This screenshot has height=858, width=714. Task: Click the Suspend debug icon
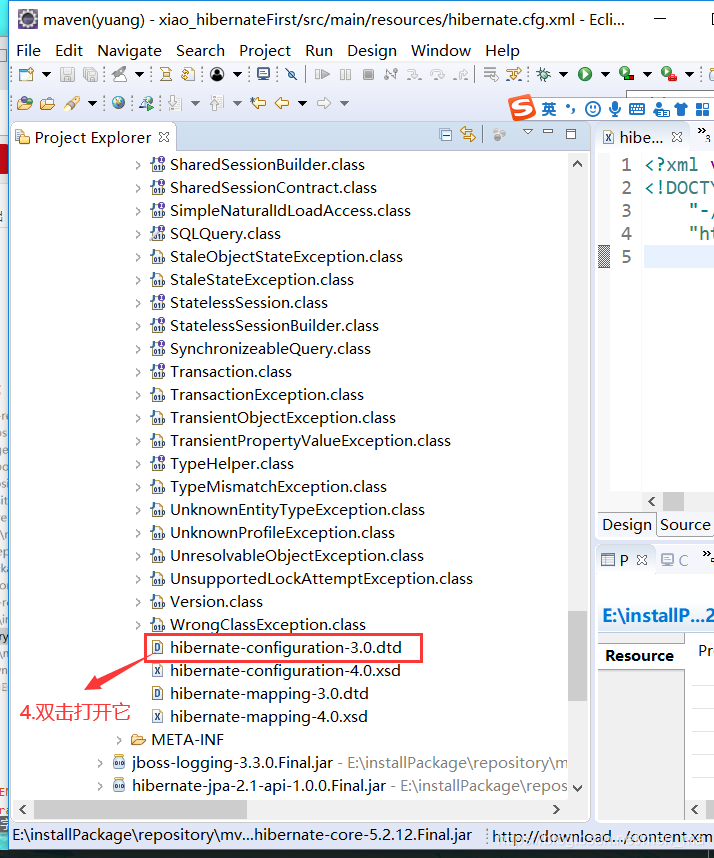pyautogui.click(x=345, y=74)
